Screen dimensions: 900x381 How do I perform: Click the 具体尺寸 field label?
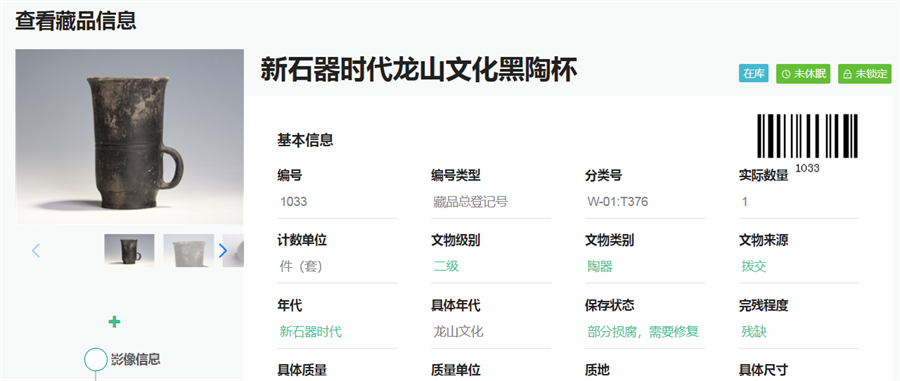pyautogui.click(x=763, y=370)
